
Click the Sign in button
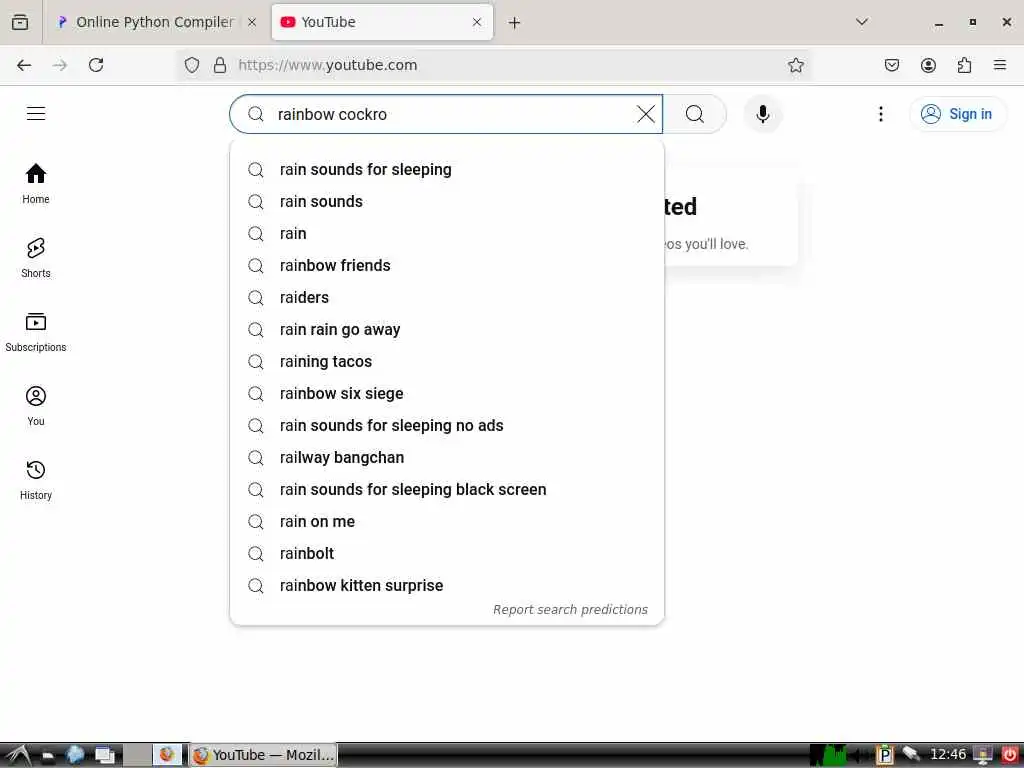coord(957,114)
